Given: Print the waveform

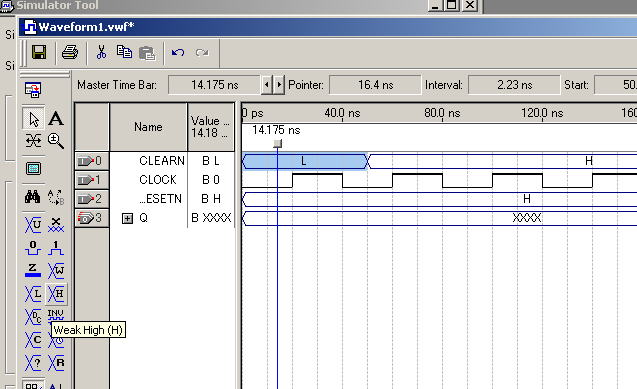Looking at the screenshot, I should (70, 53).
